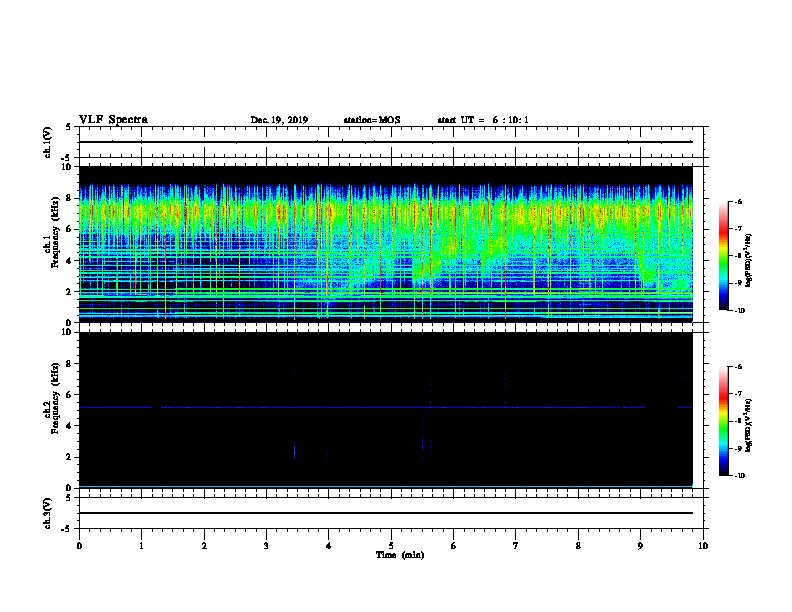Screen dimensions: 792x612
Task: Click the ch.1 colorbar log(PSD) label
Action: pos(748,261)
